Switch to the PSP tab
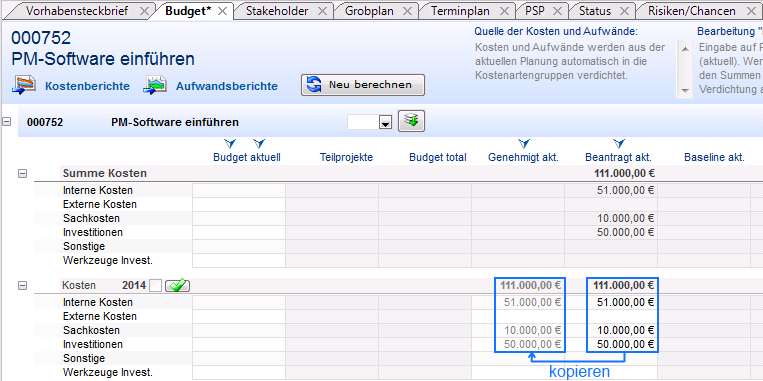 tap(535, 11)
